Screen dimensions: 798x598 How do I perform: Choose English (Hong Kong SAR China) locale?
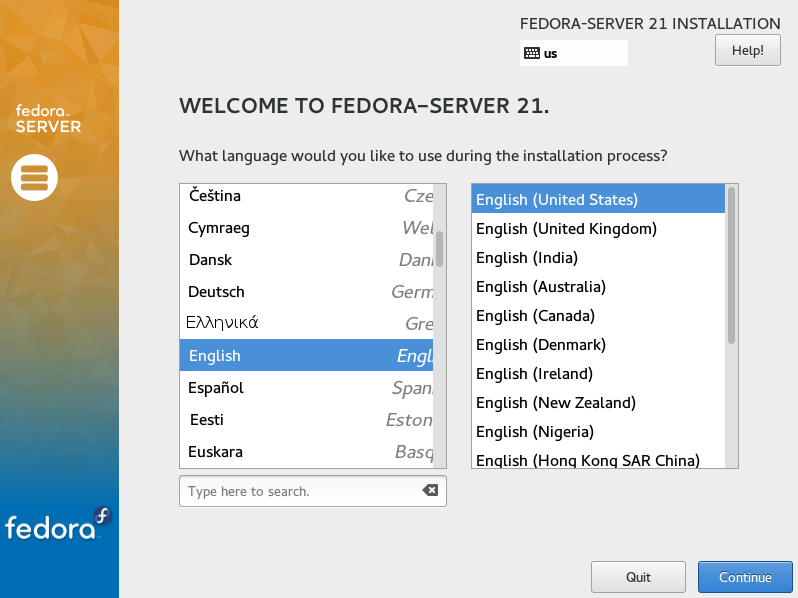(x=598, y=458)
